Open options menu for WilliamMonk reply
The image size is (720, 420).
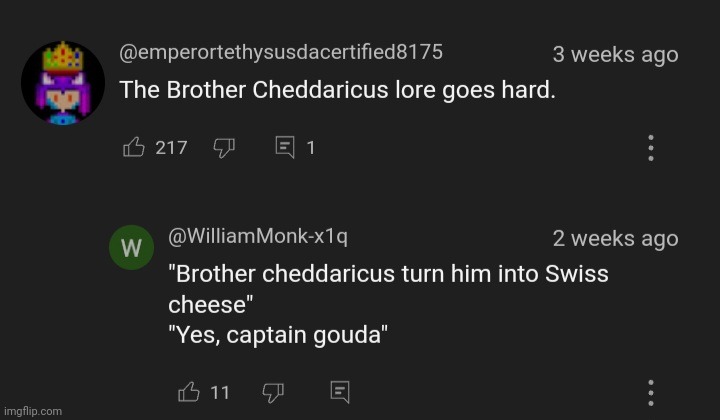click(x=651, y=392)
